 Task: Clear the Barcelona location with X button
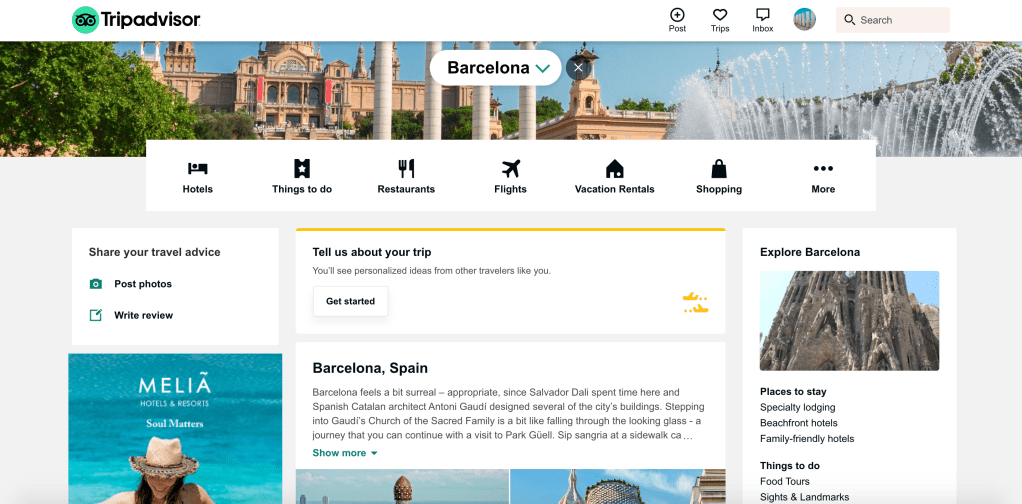point(577,68)
